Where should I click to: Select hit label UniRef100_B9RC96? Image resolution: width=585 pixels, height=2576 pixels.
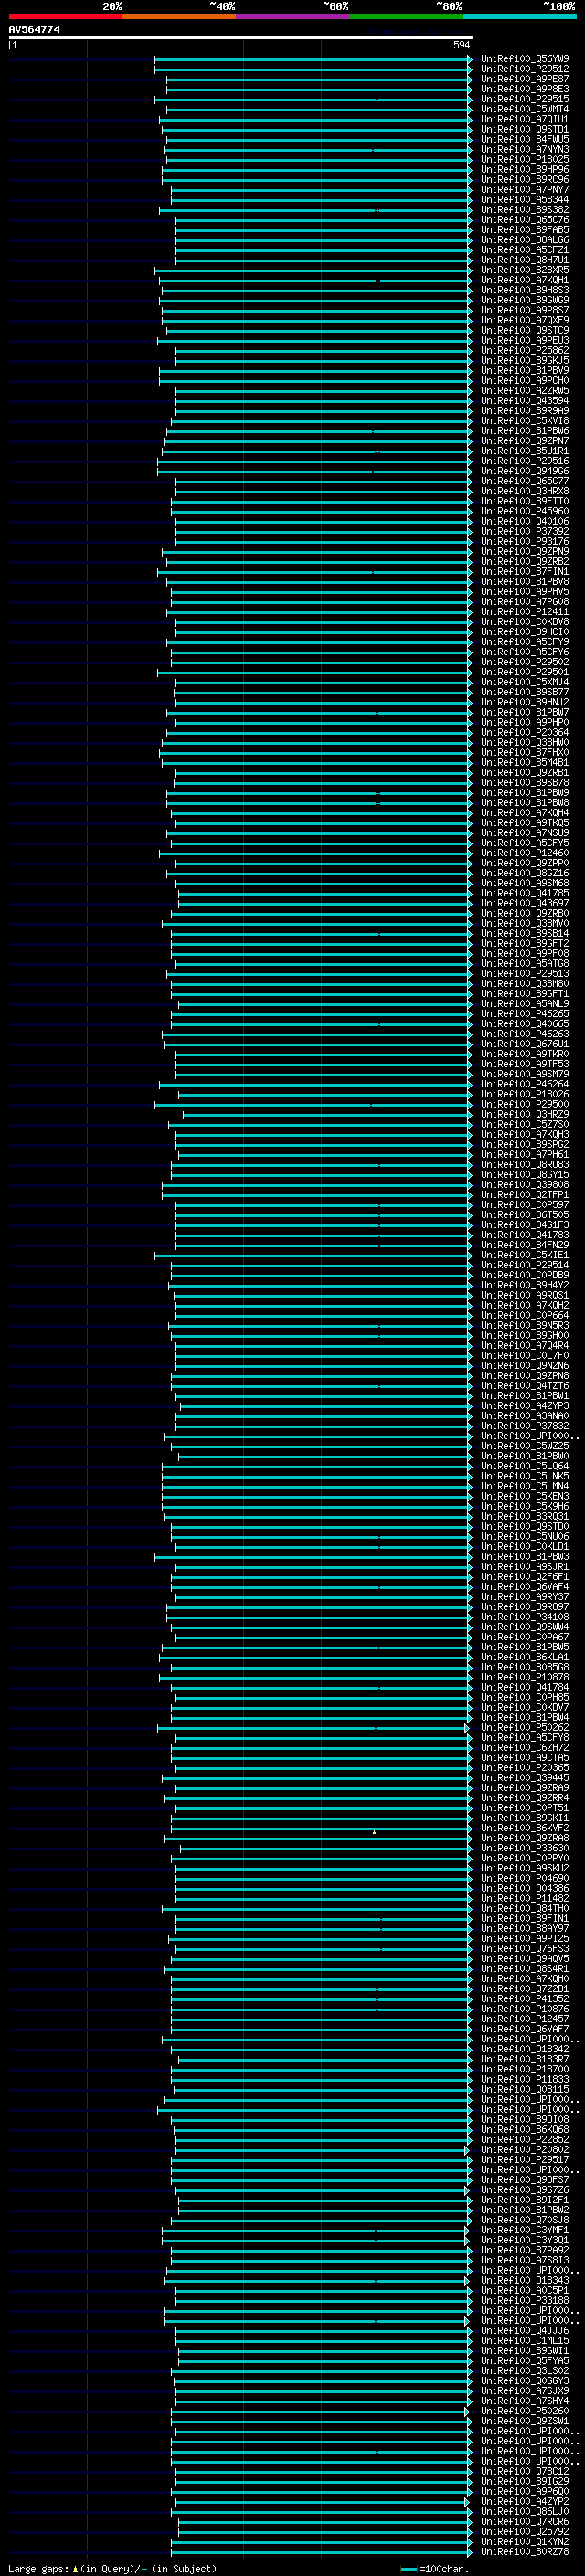[x=525, y=180]
